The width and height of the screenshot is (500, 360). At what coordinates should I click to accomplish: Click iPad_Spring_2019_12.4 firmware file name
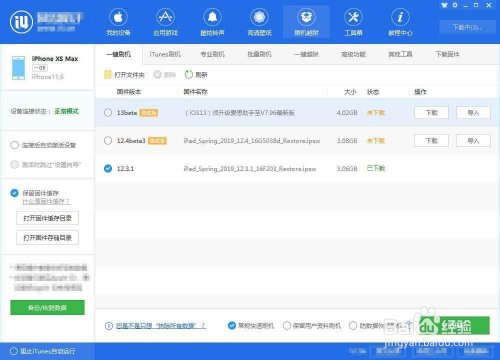pyautogui.click(x=252, y=141)
